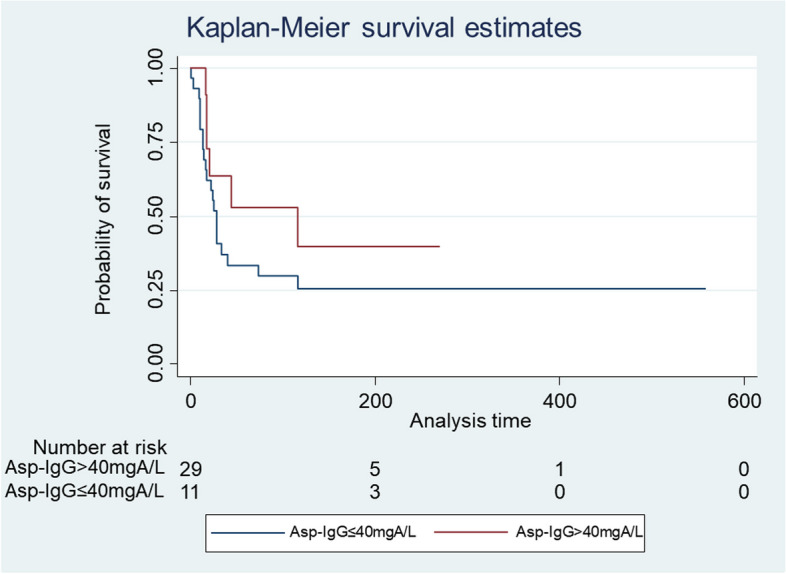Select the Number at risk heading
The image size is (786, 574).
tap(98, 447)
